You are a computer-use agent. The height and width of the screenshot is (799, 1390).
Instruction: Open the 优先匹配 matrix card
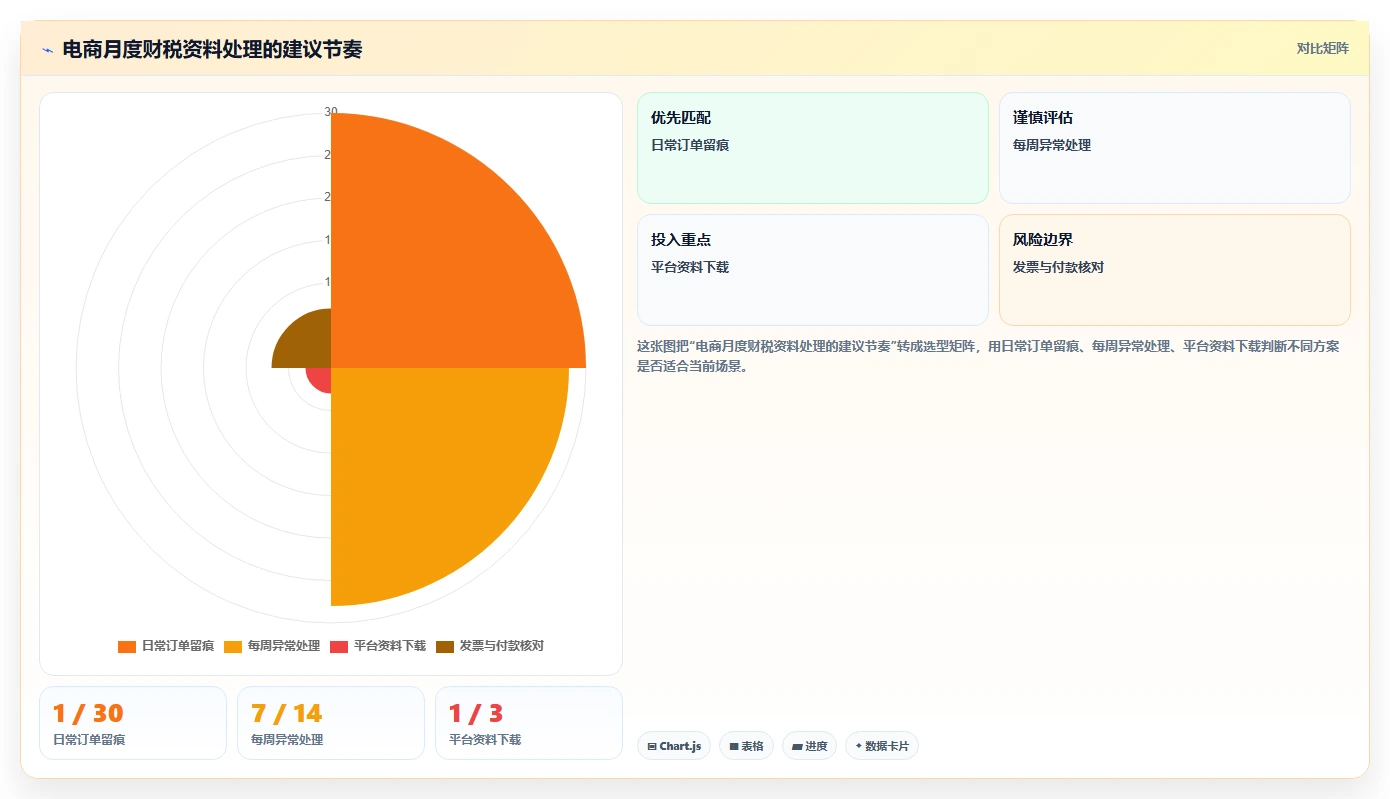[813, 148]
